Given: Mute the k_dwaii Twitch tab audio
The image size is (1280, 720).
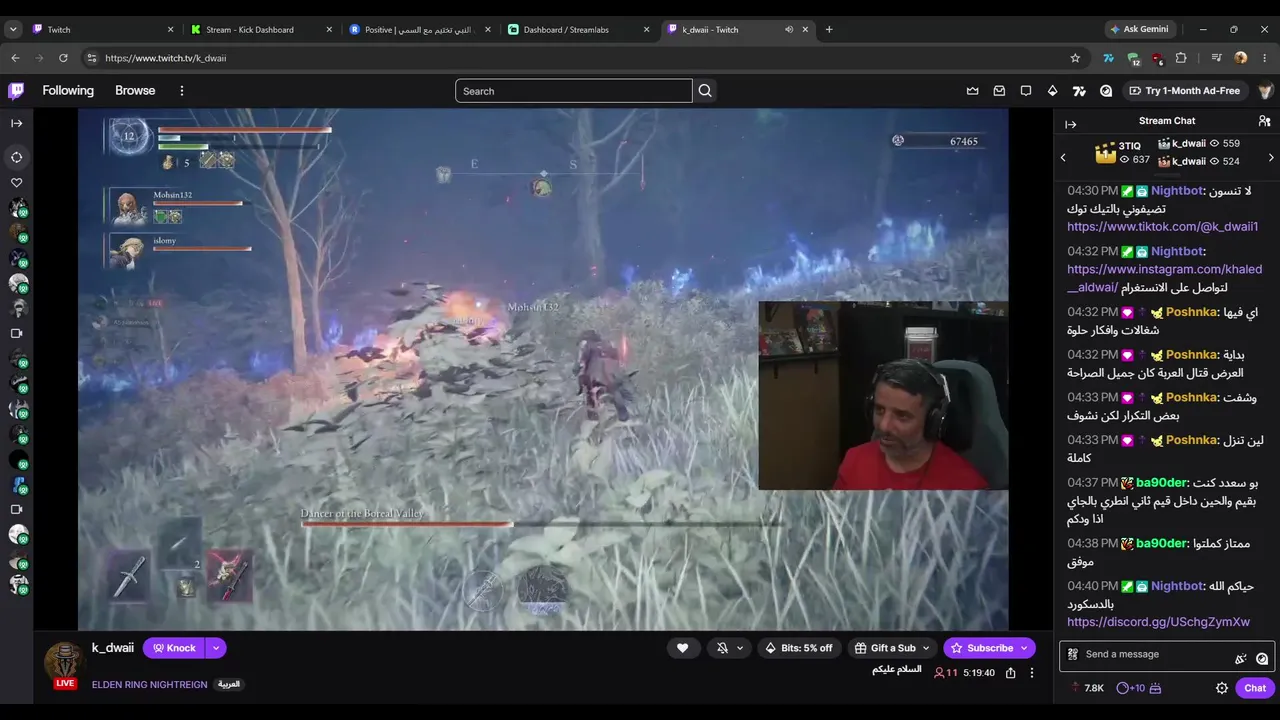Looking at the screenshot, I should point(789,30).
